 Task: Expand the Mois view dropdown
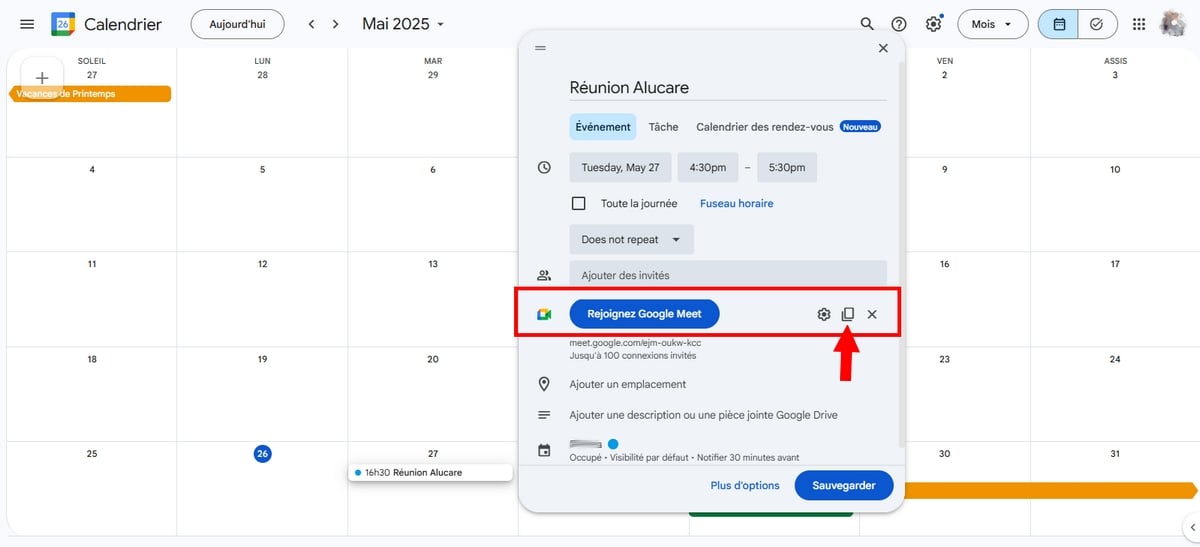pos(992,24)
